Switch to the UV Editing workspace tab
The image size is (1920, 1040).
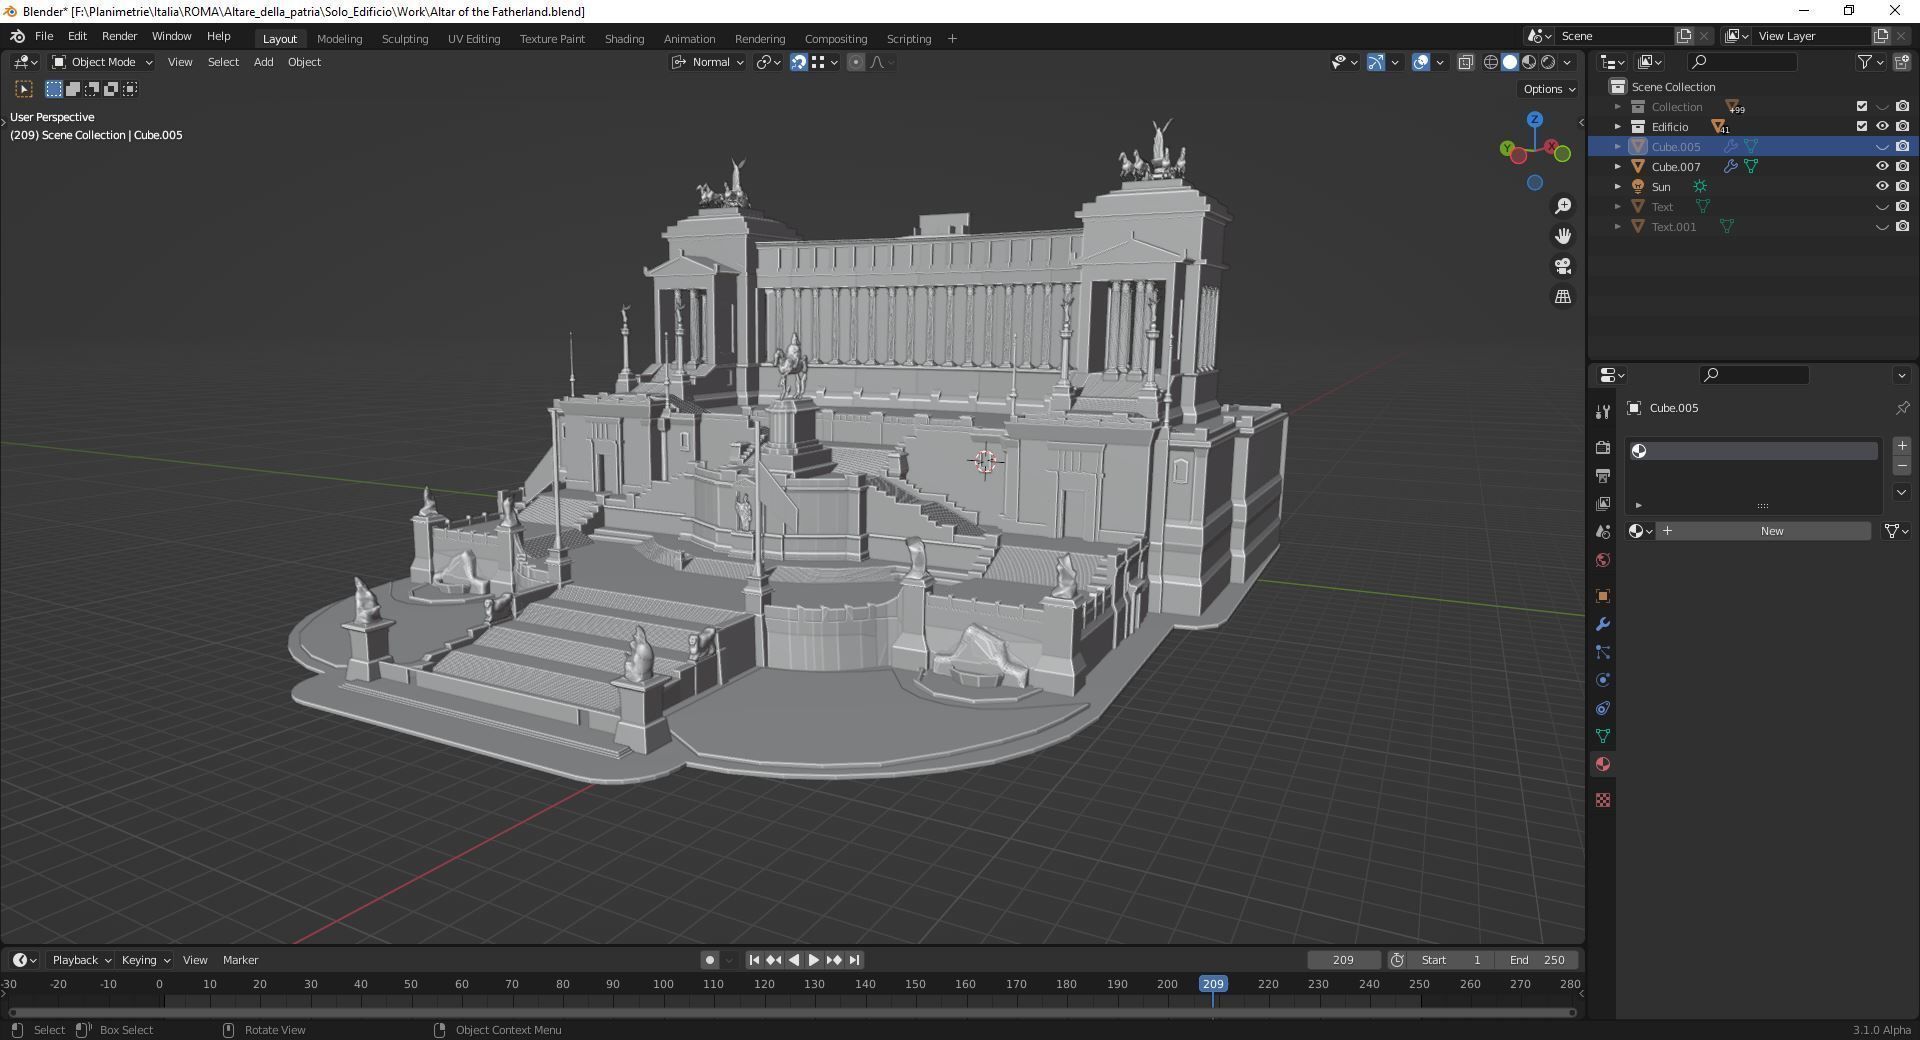click(474, 39)
